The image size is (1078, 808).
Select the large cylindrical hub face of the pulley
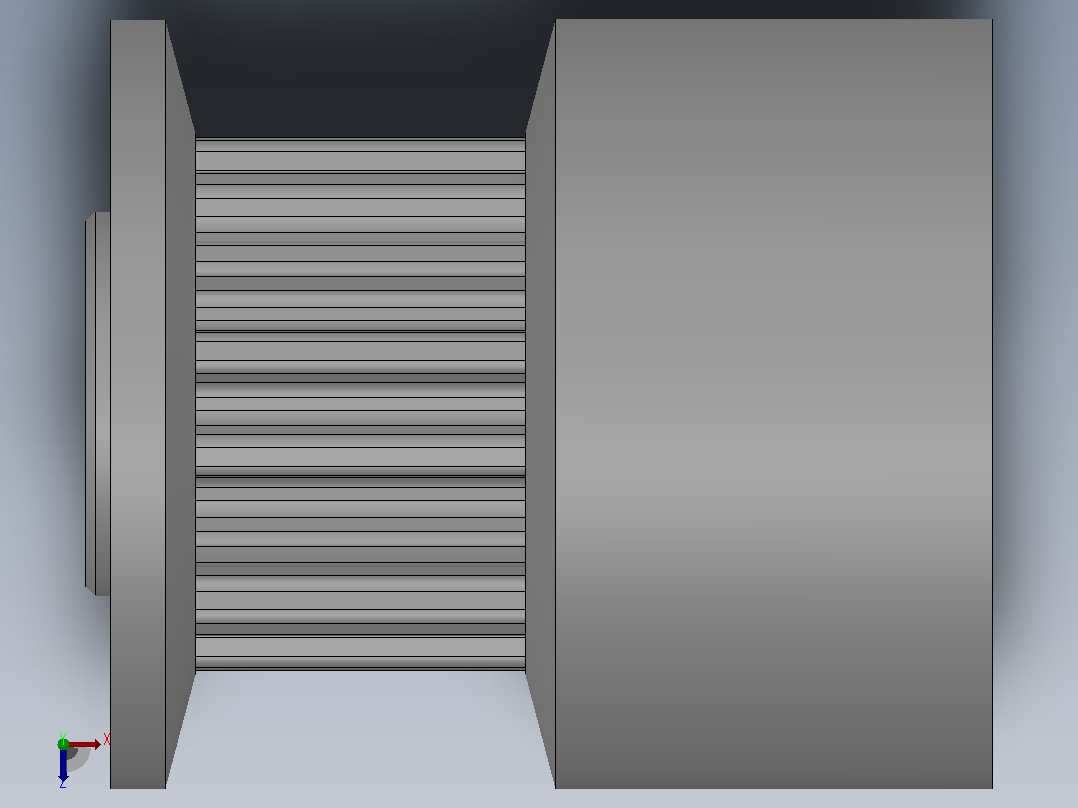click(x=773, y=404)
